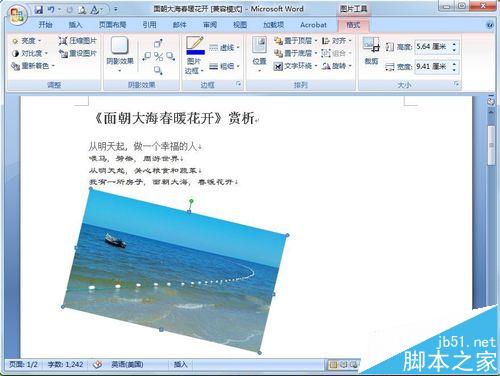Open 对齐 align dropdown
500x376 pixels.
tap(337, 41)
